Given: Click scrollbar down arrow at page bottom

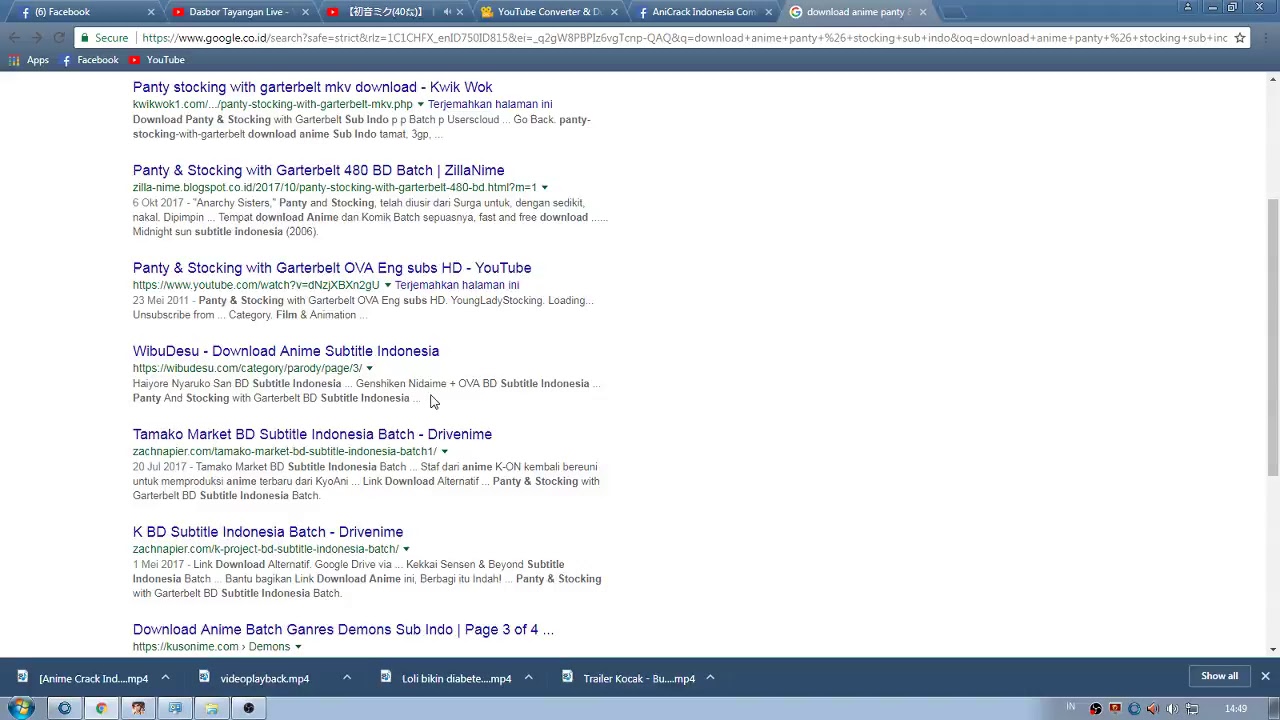Looking at the screenshot, I should [1273, 650].
